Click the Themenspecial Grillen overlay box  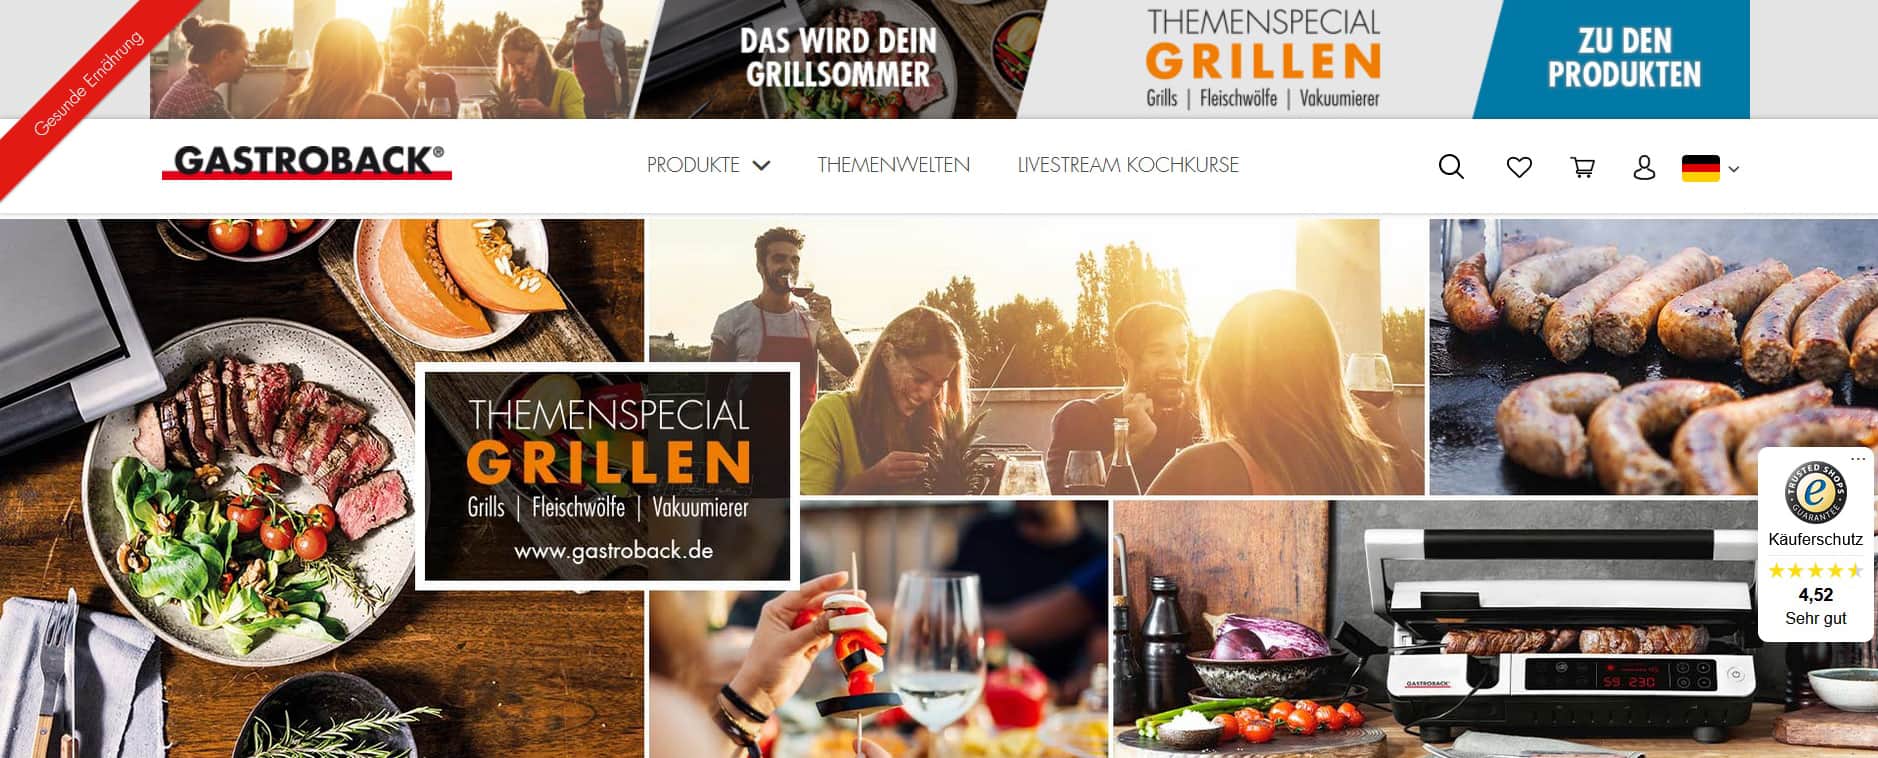pyautogui.click(x=607, y=476)
